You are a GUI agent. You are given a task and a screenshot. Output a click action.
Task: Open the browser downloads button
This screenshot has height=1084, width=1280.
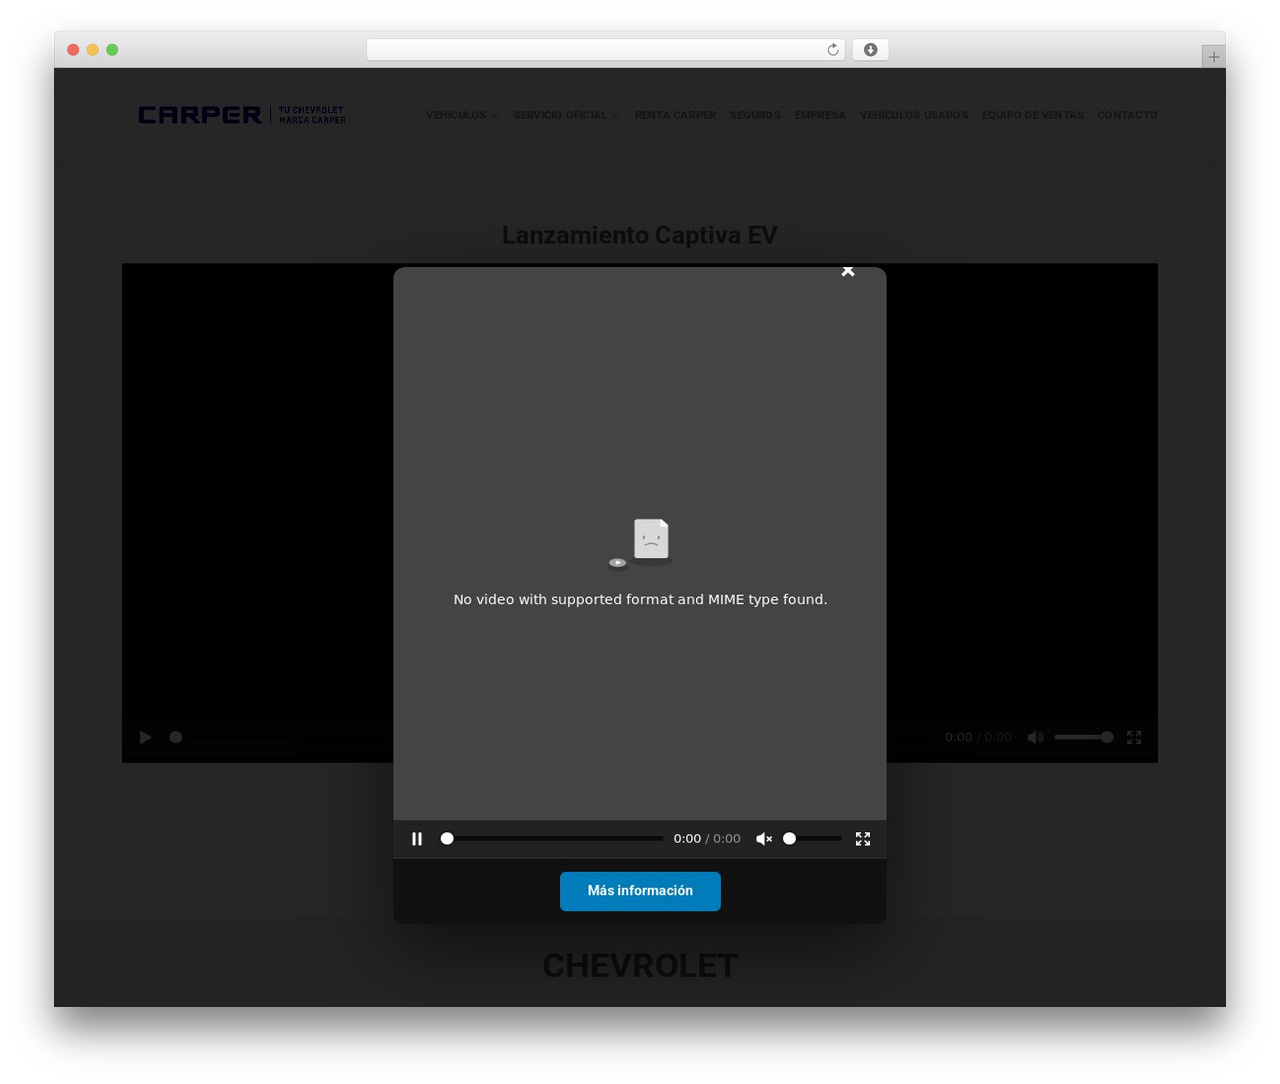(870, 50)
